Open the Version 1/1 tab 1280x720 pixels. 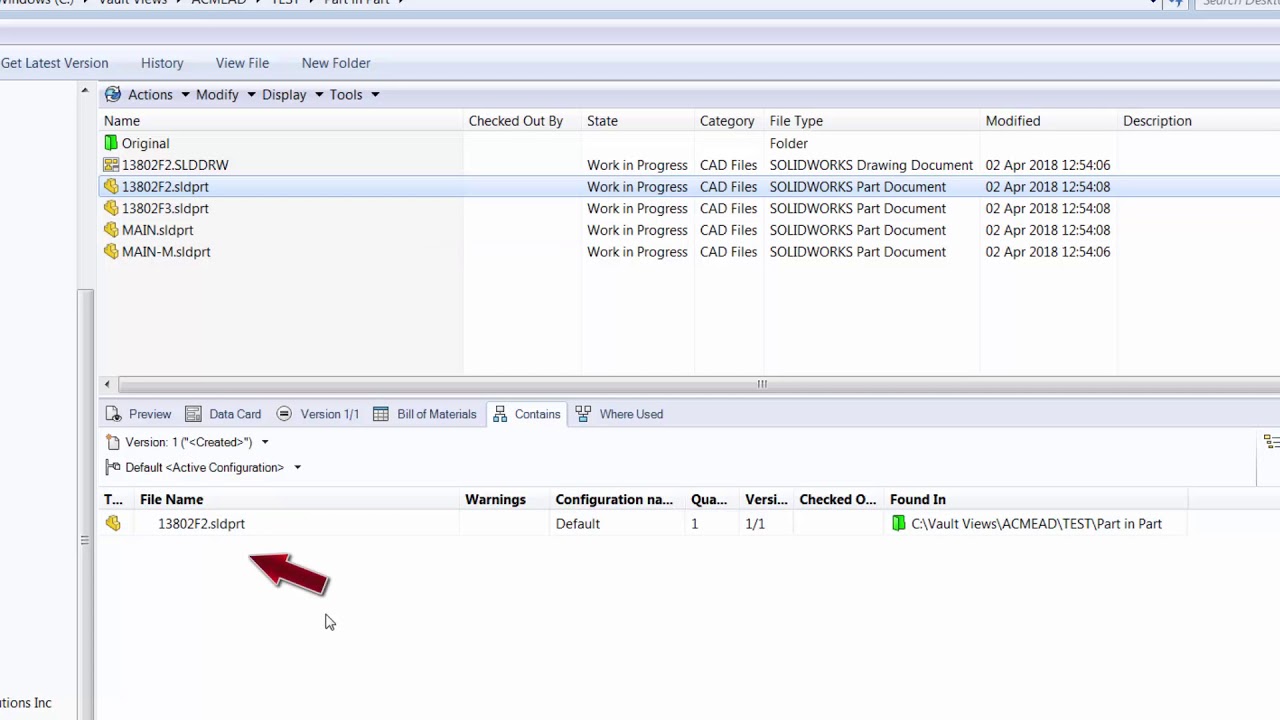317,414
